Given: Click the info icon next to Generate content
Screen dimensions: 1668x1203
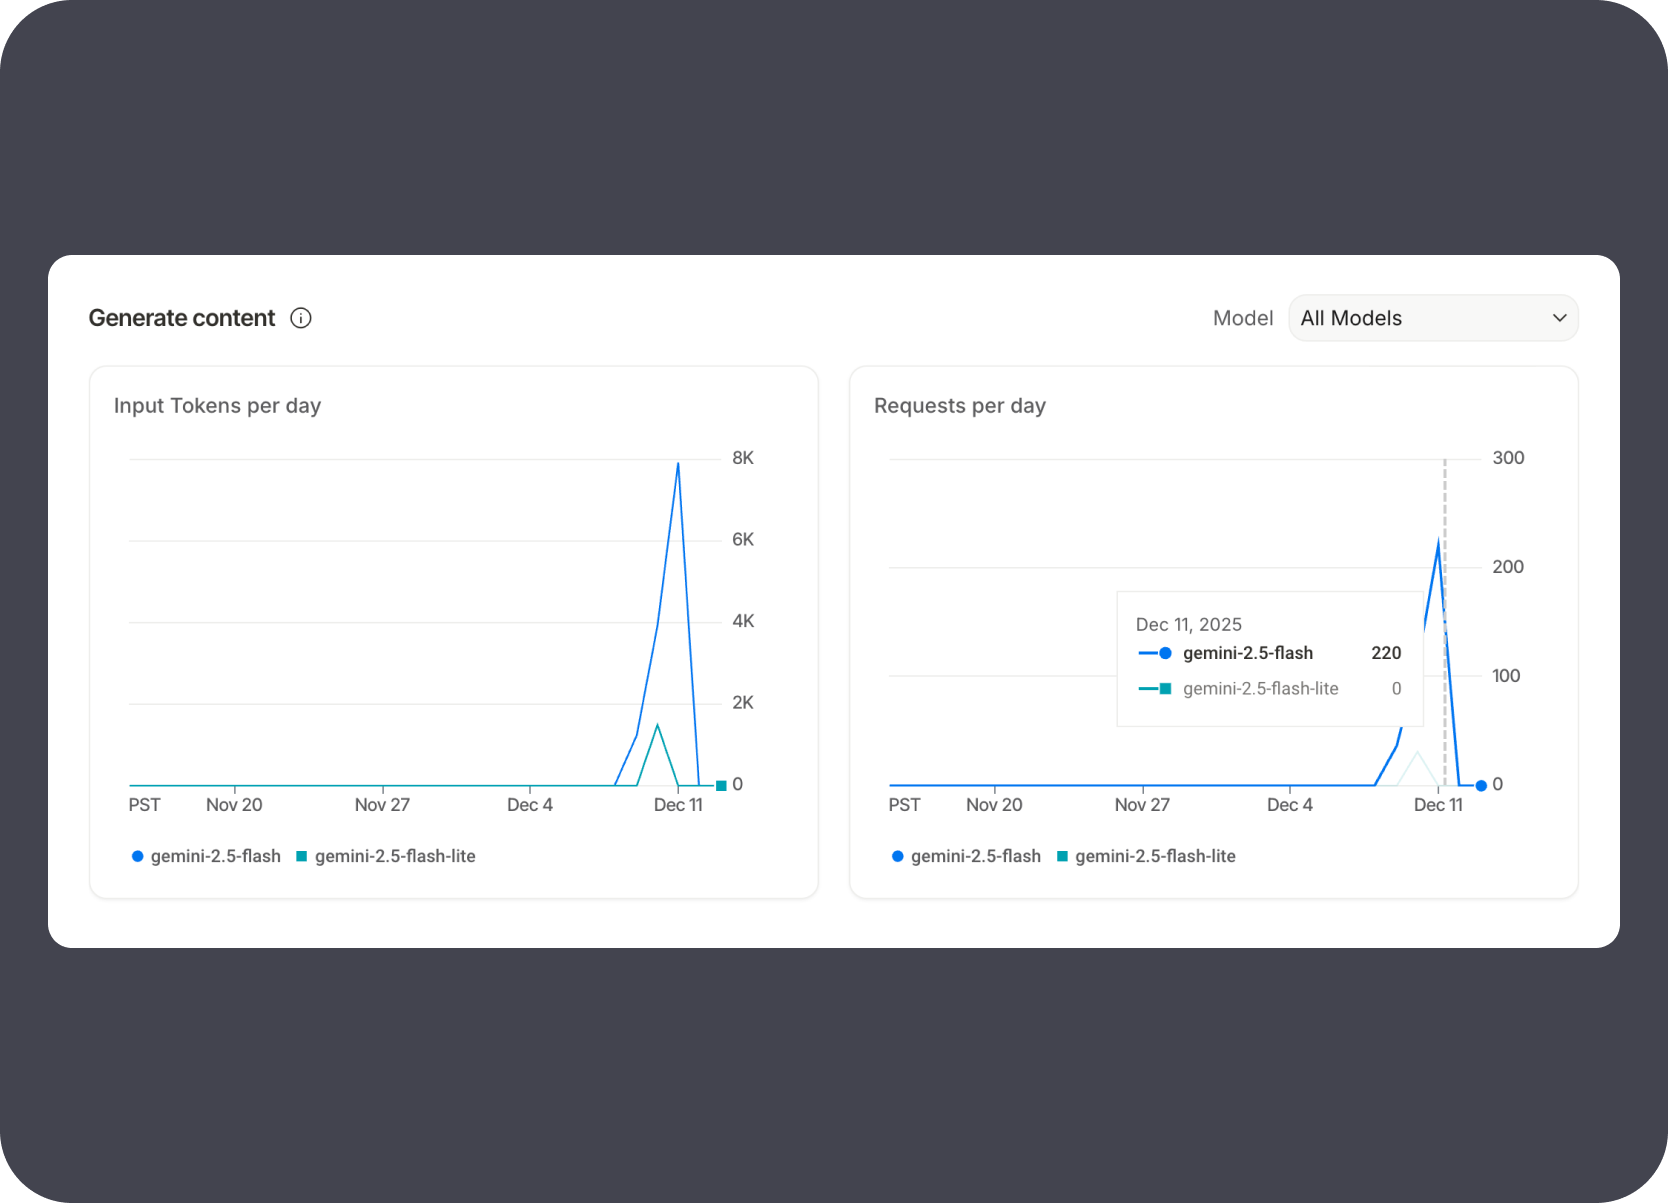Looking at the screenshot, I should (301, 318).
